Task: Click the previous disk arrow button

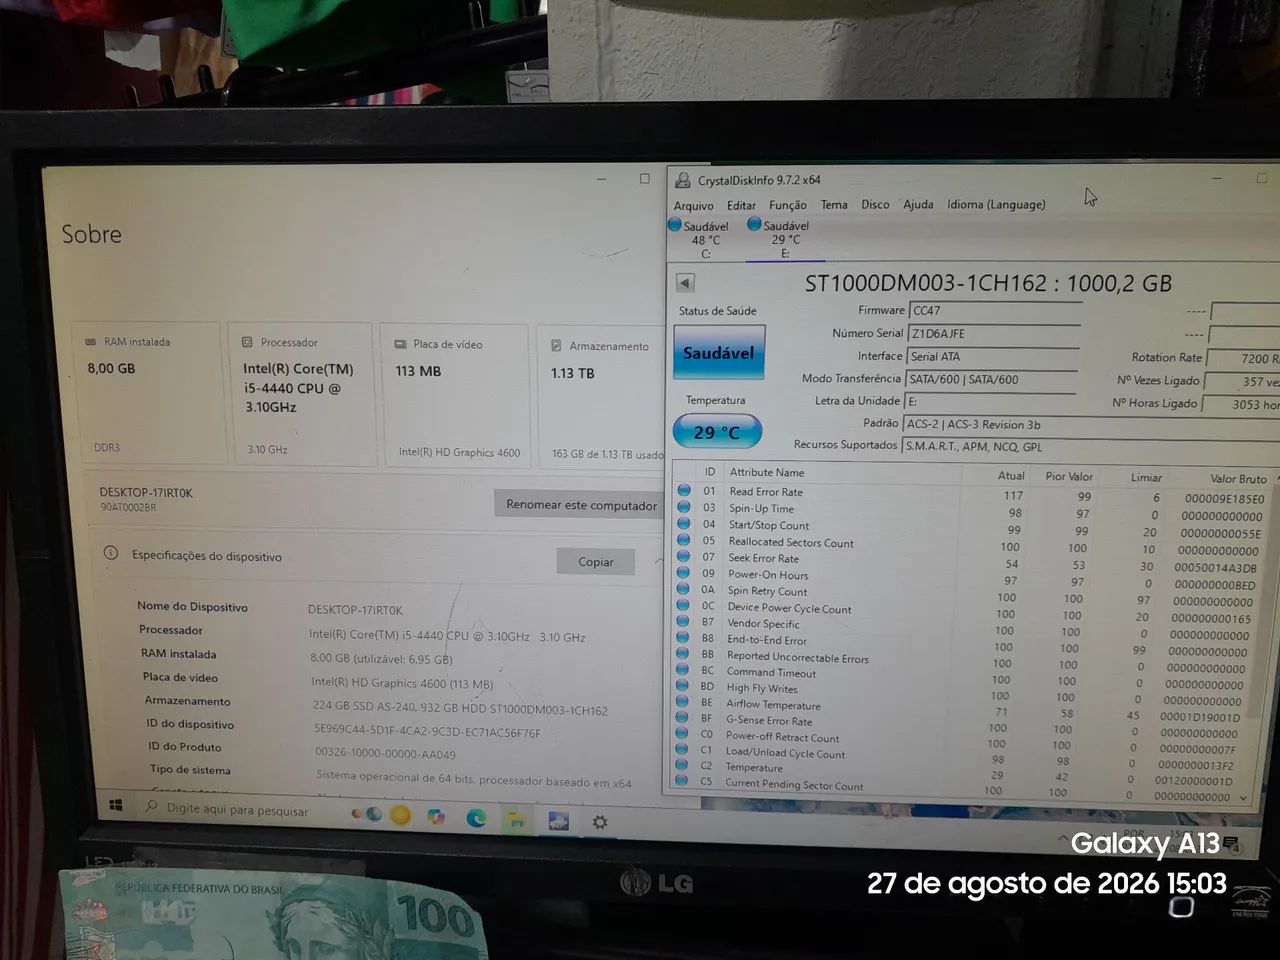Action: click(x=685, y=283)
